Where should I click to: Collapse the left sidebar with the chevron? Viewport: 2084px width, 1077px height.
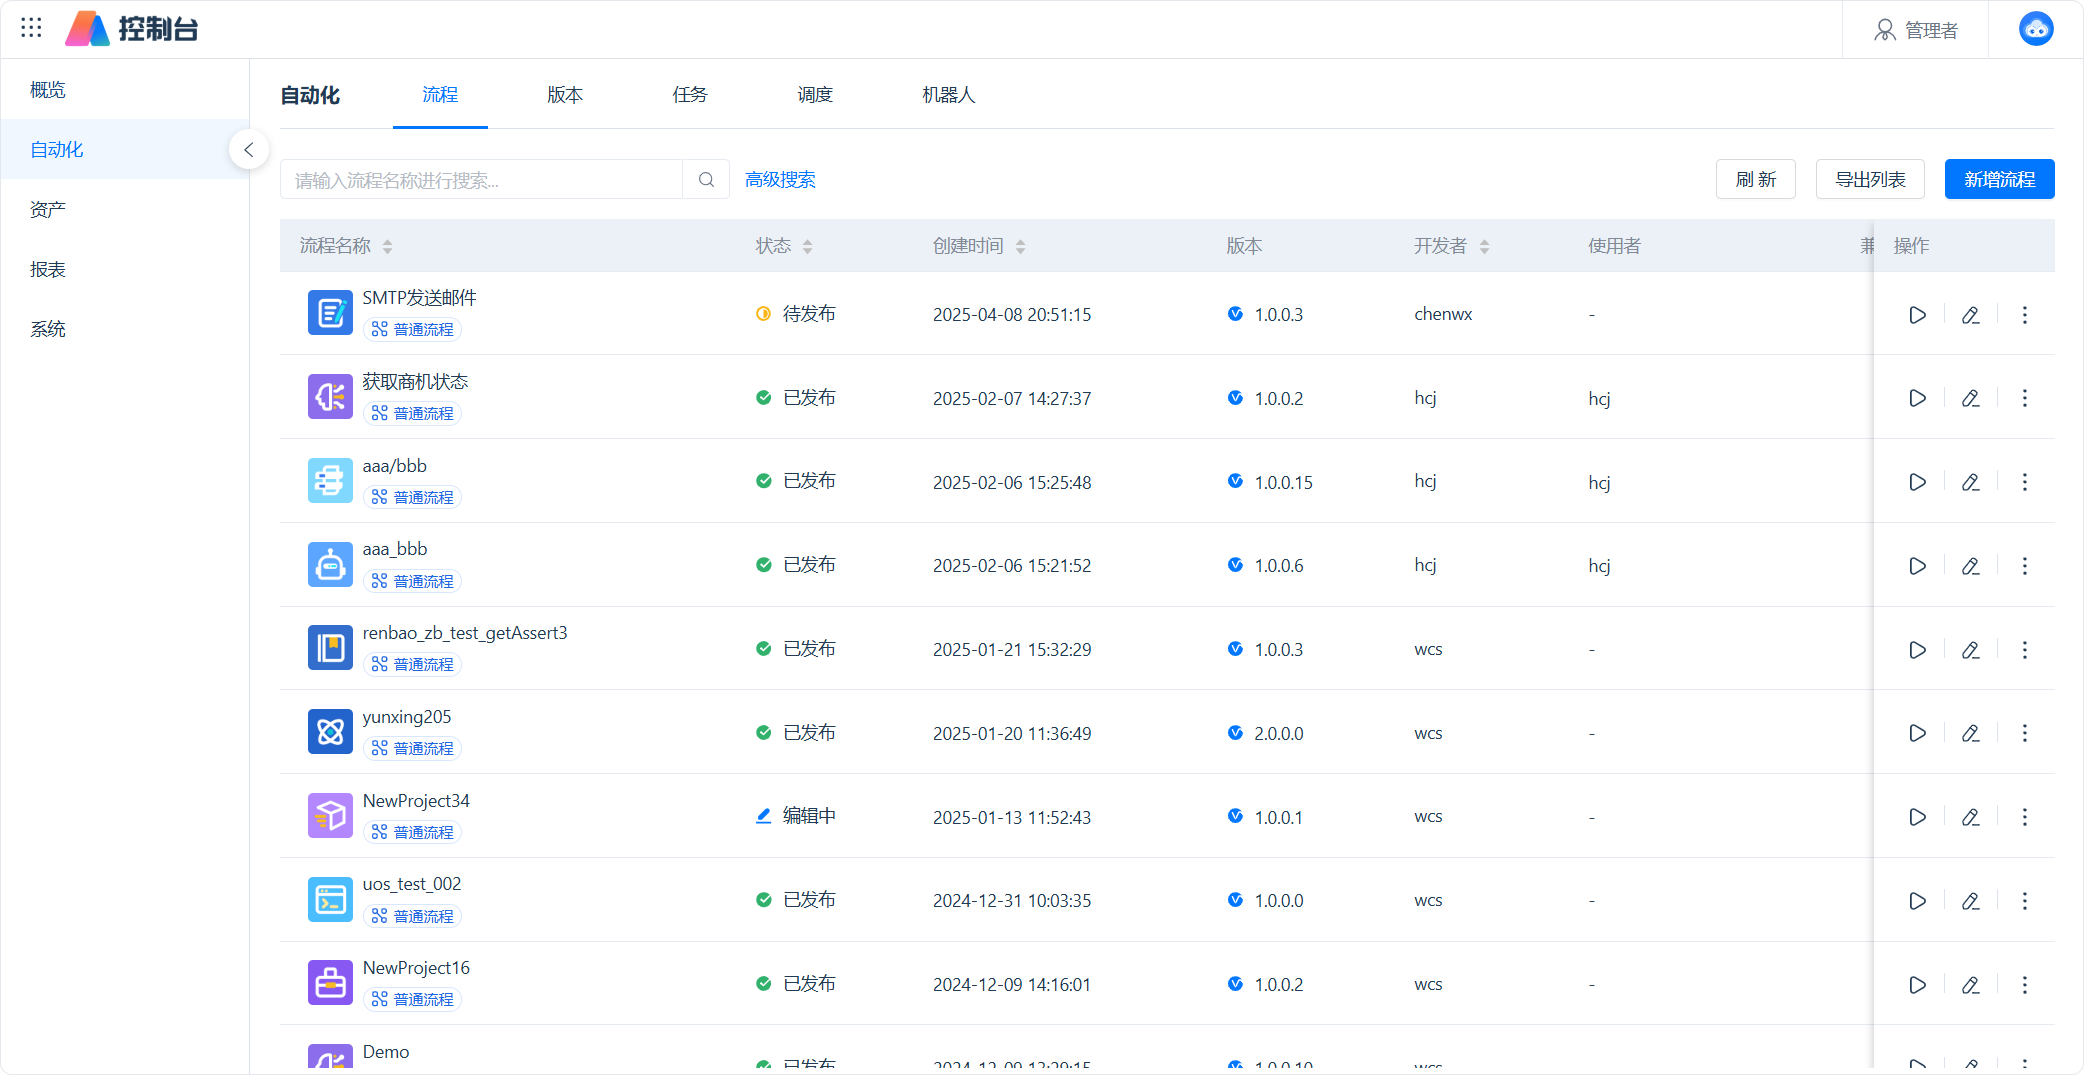(249, 150)
